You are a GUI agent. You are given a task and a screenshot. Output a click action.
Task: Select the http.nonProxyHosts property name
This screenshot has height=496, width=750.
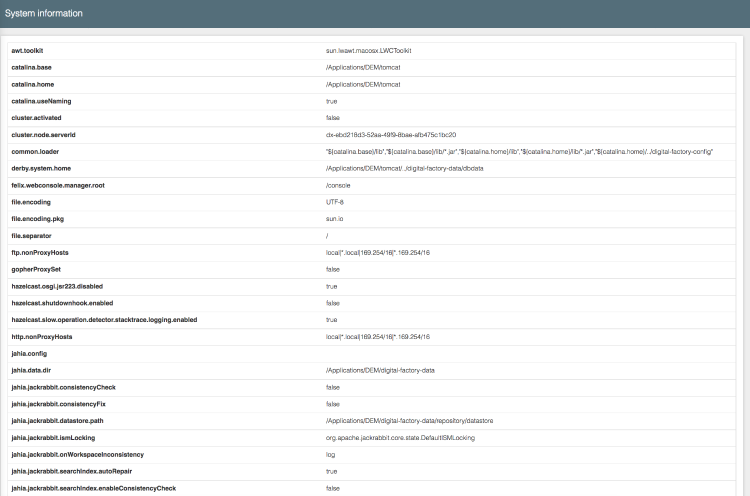tap(42, 337)
